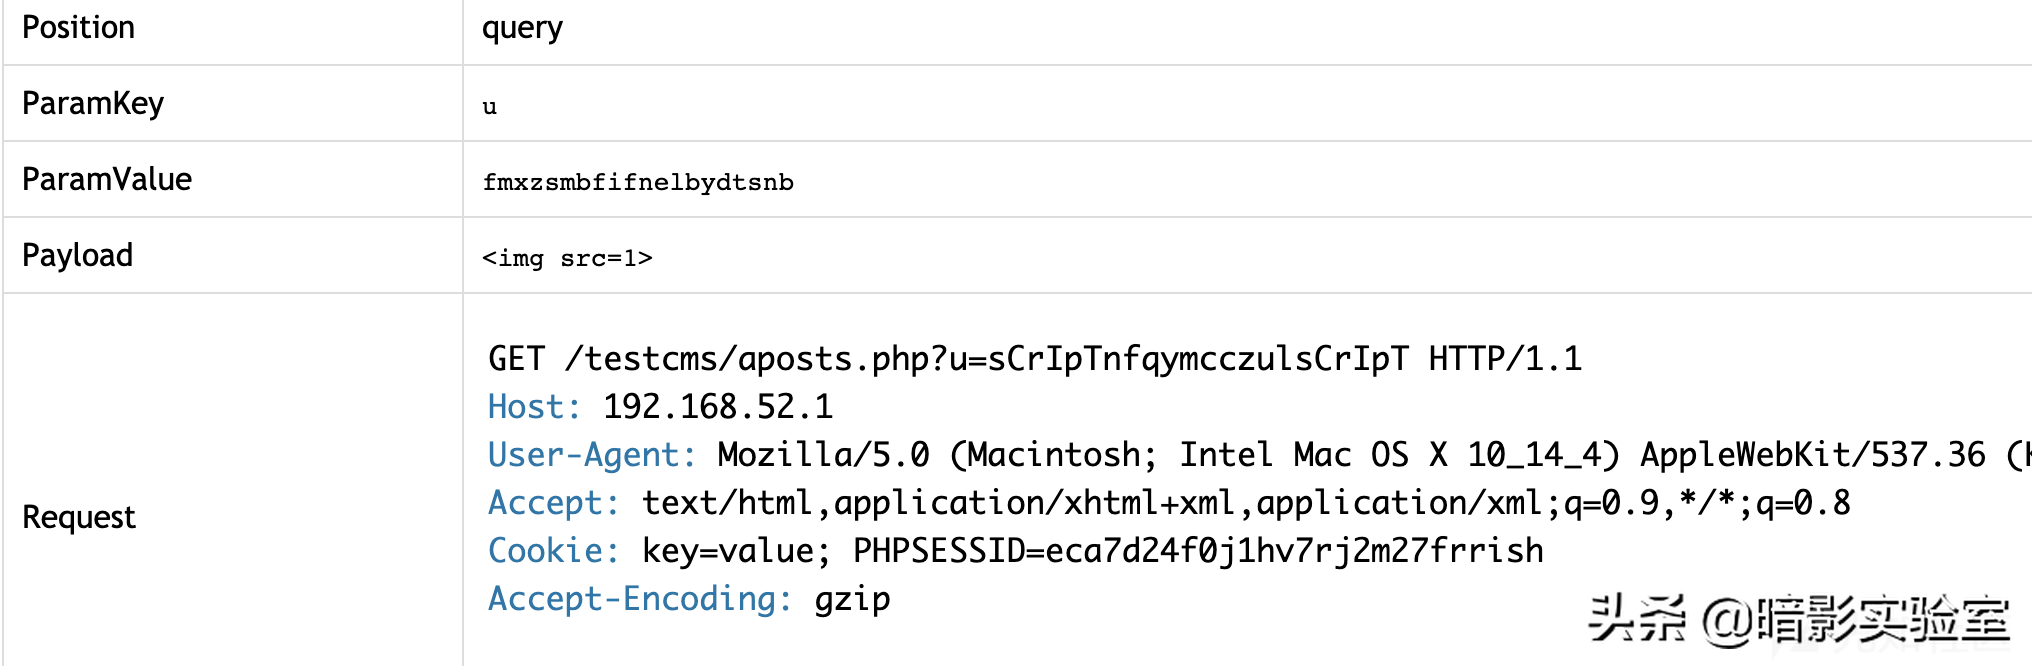Click the Payload row label
This screenshot has width=2032, height=666.
pos(77,255)
